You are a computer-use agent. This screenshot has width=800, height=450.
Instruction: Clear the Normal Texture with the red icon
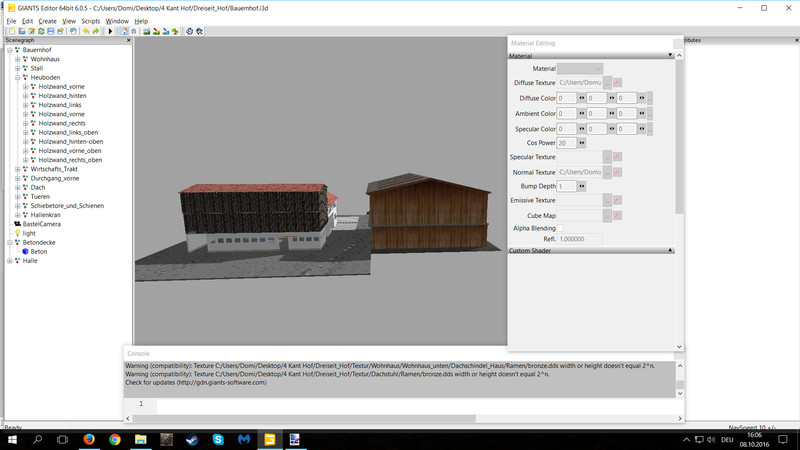(618, 172)
